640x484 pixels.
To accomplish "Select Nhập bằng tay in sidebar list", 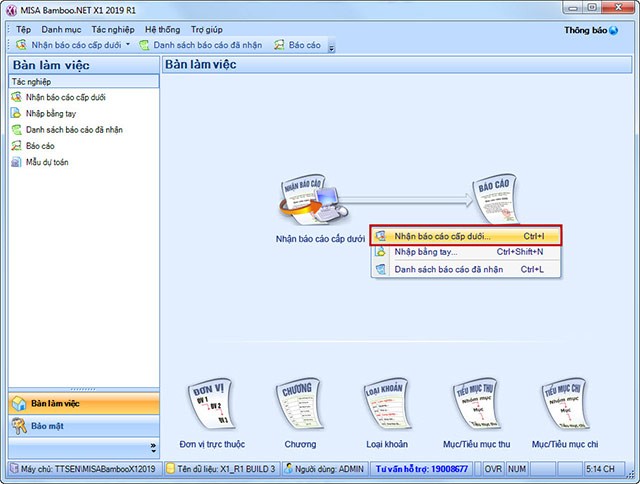I will (x=50, y=113).
